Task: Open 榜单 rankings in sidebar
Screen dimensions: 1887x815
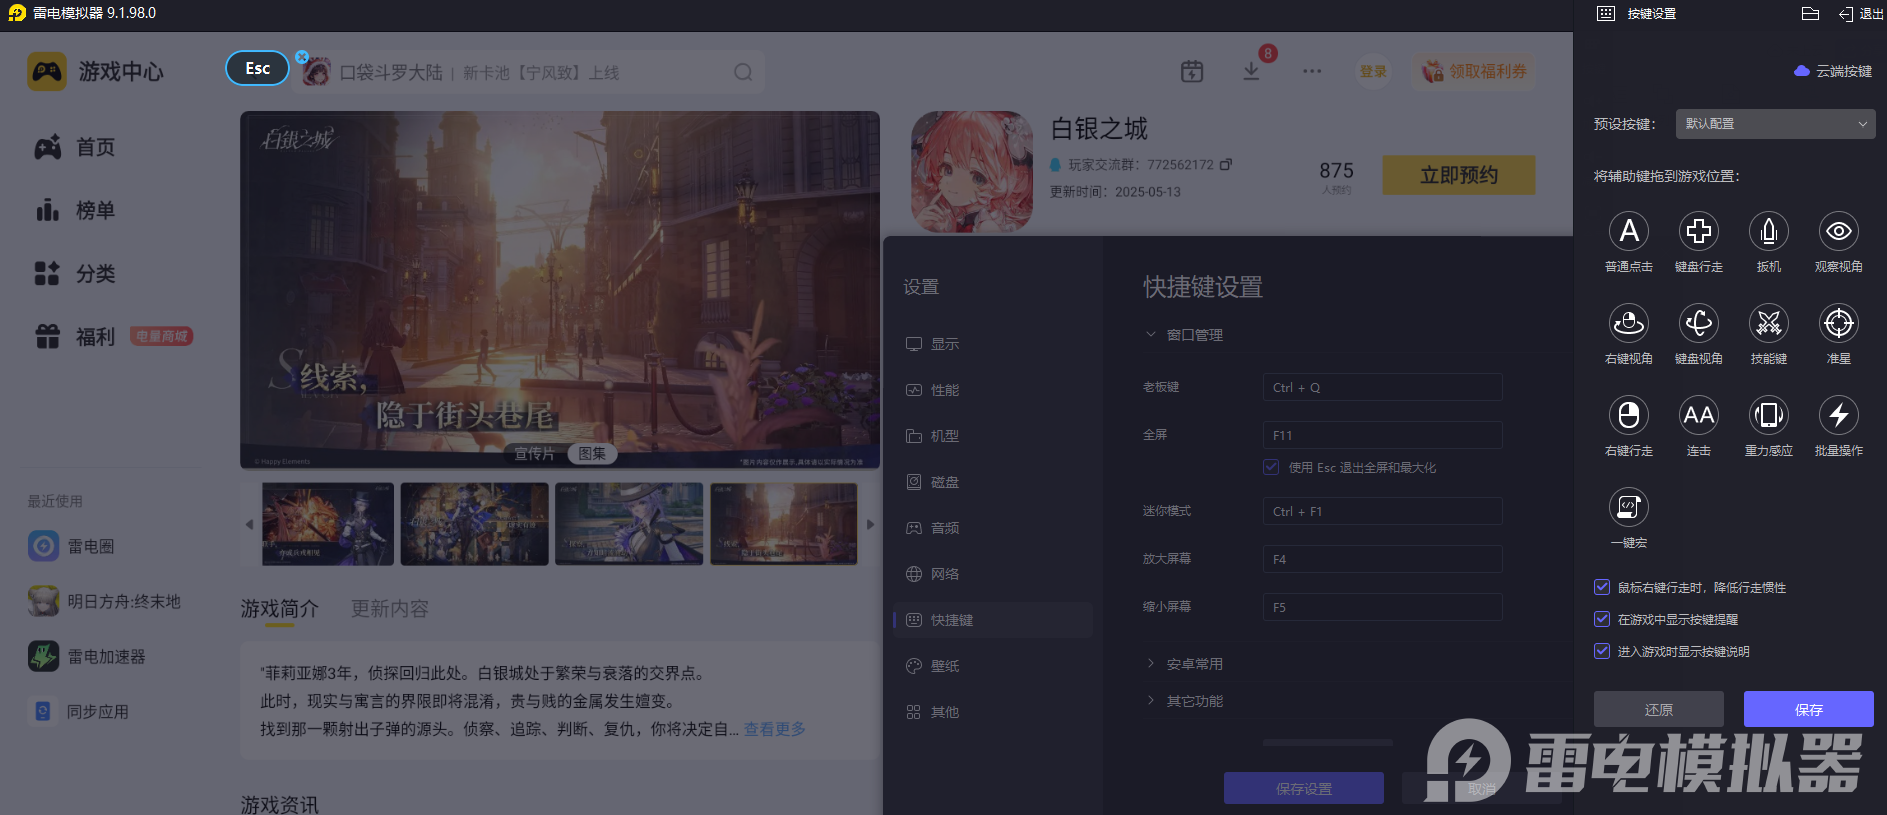Action: (75, 210)
